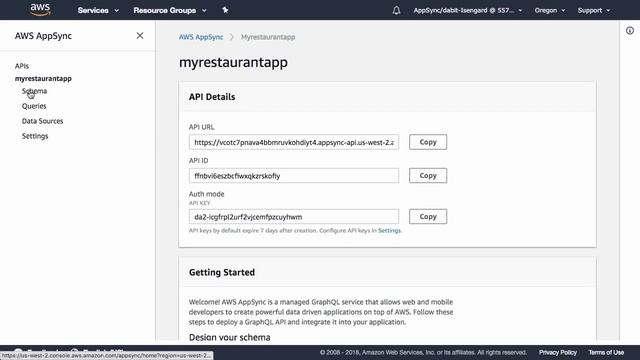Open the notifications bell
The image size is (640, 360).
tap(396, 10)
